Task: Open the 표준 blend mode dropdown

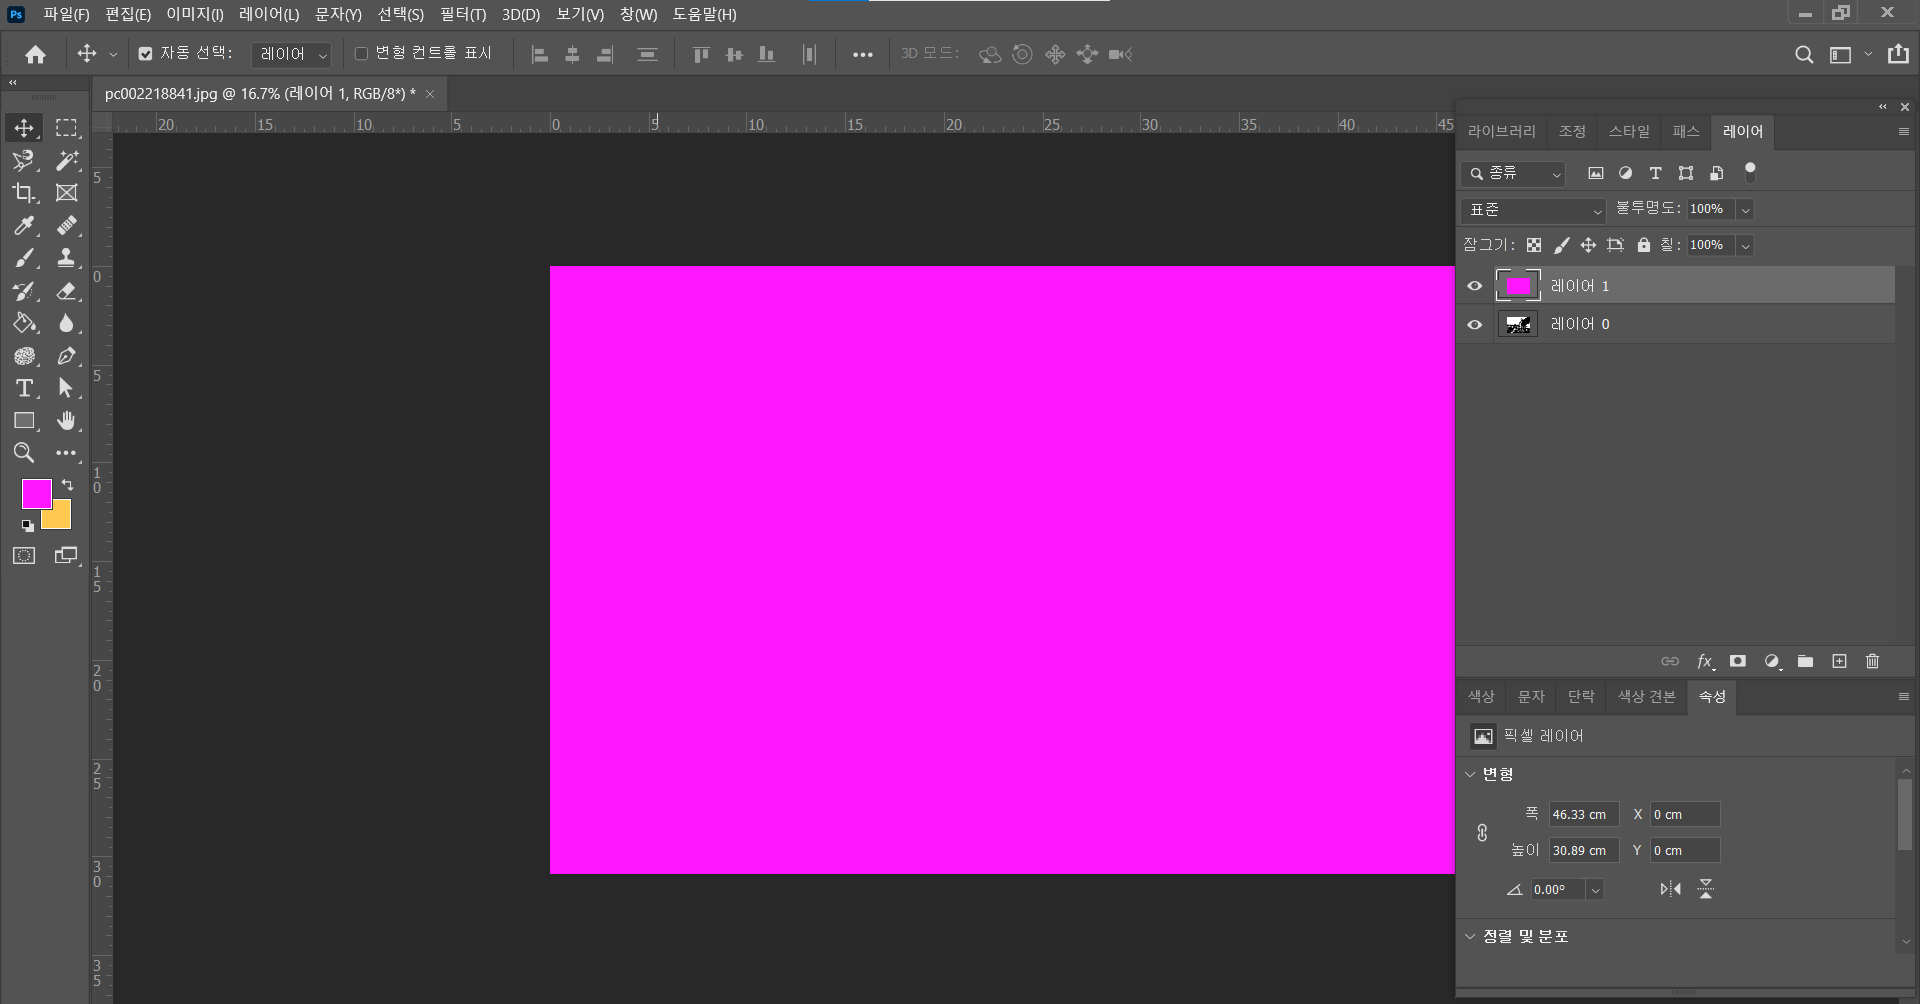Action: 1534,210
